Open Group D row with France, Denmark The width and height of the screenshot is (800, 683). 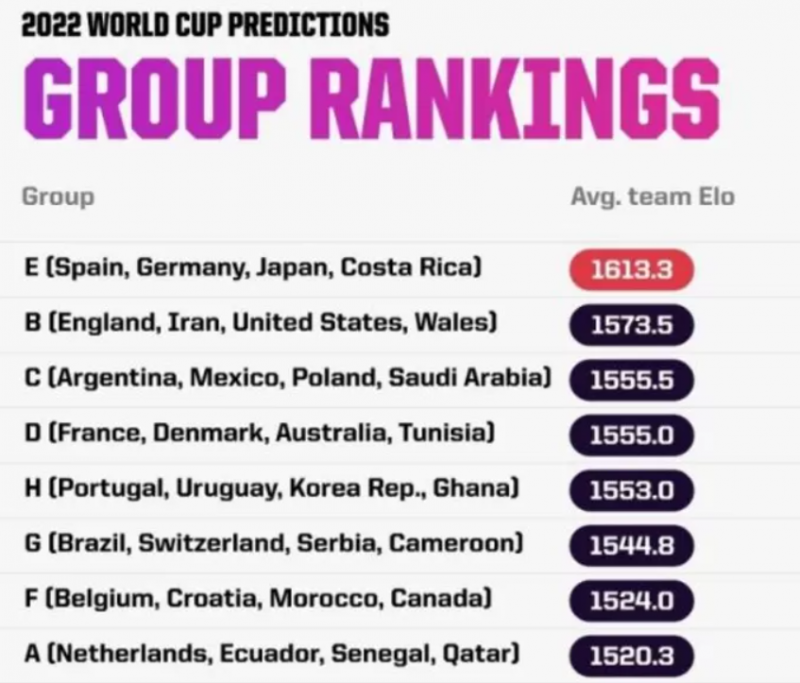point(258,434)
